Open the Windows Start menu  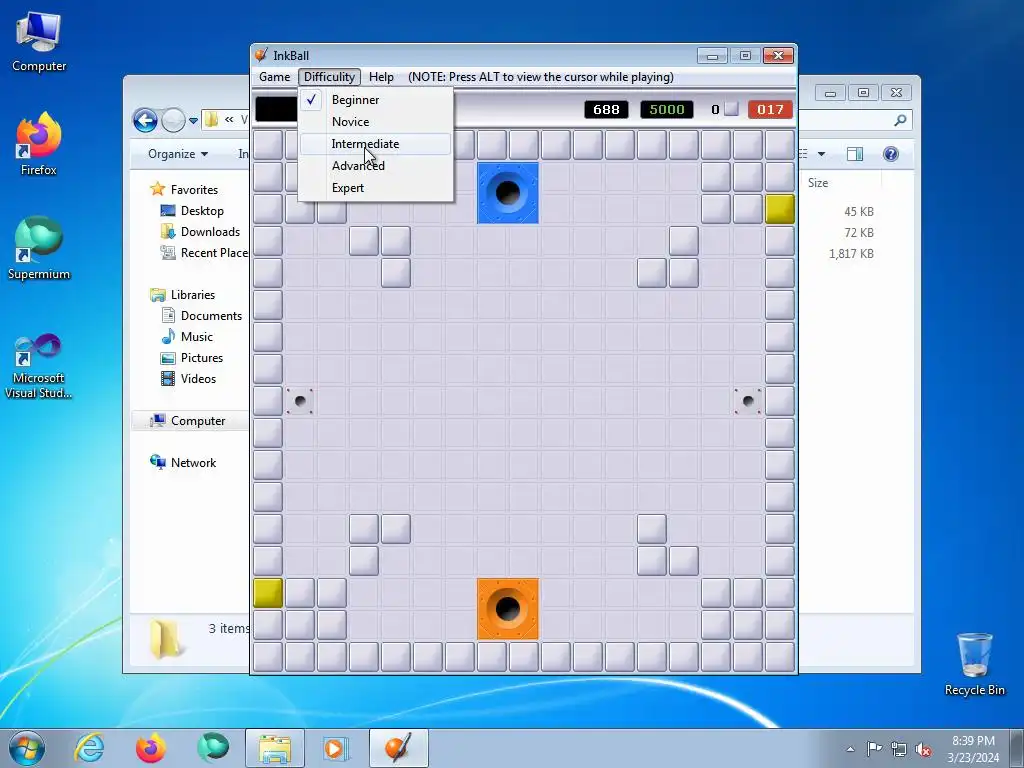pyautogui.click(x=26, y=748)
